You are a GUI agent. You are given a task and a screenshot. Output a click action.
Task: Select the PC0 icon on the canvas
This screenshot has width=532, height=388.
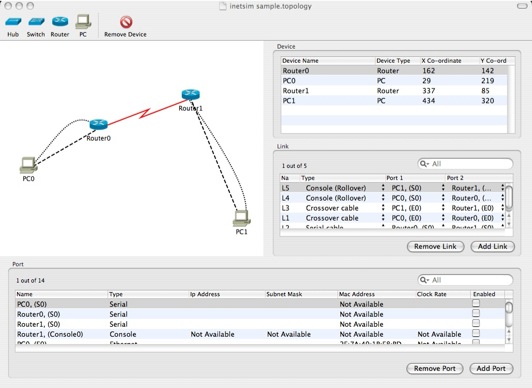(x=28, y=165)
